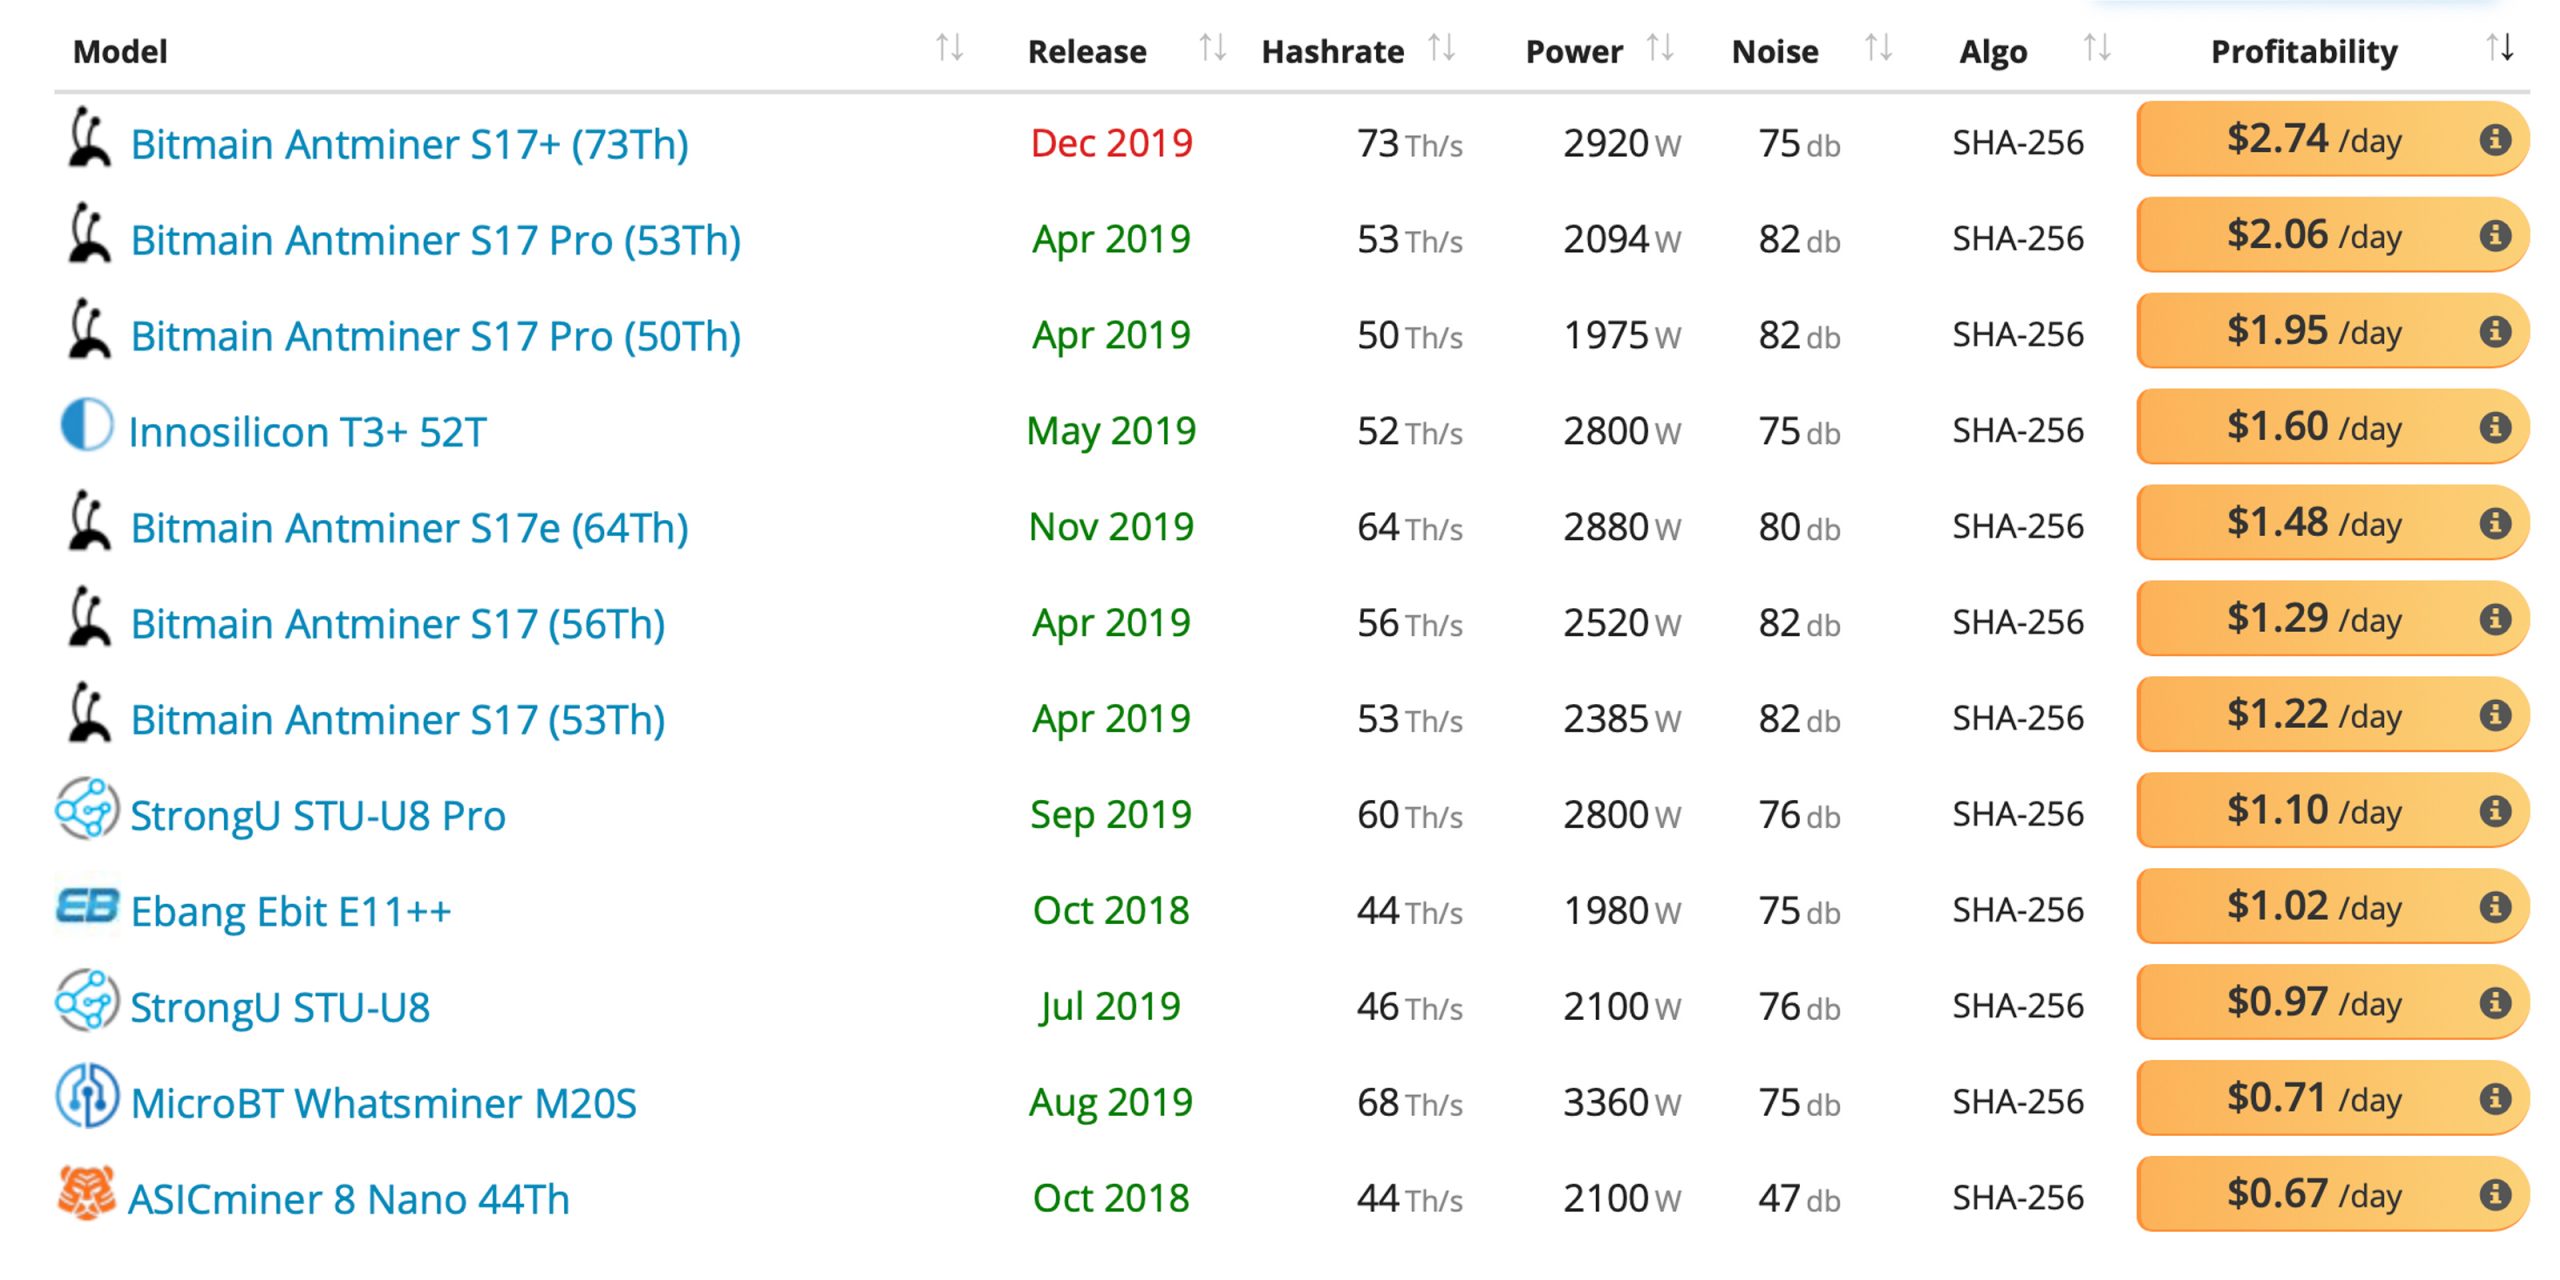Screen dimensions: 2560x1280
Task: Click the Profitability column header text
Action: (x=2304, y=52)
